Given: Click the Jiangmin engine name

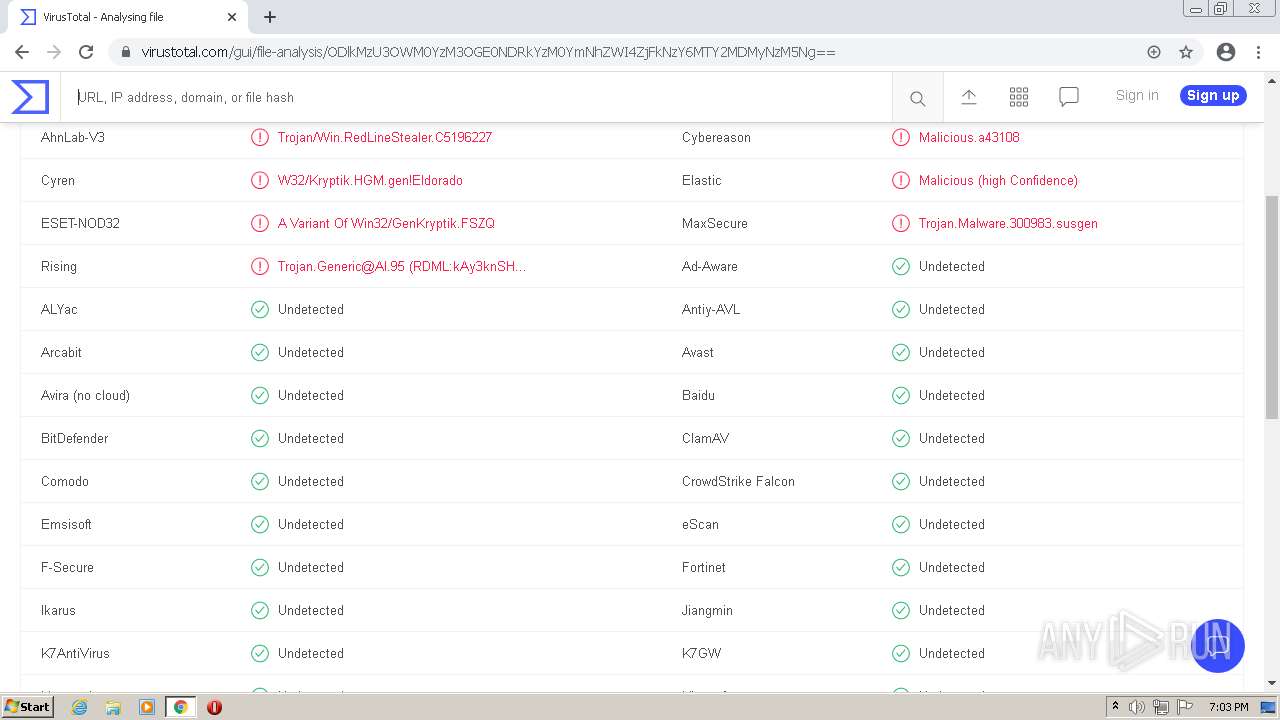Looking at the screenshot, I should coord(707,610).
